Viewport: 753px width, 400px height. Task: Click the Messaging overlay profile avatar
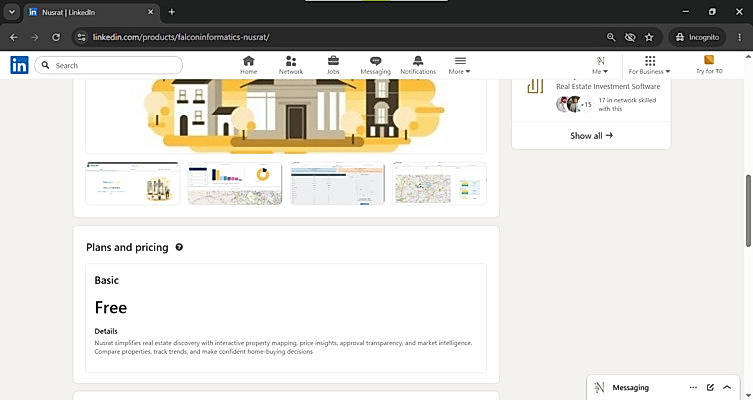point(599,387)
